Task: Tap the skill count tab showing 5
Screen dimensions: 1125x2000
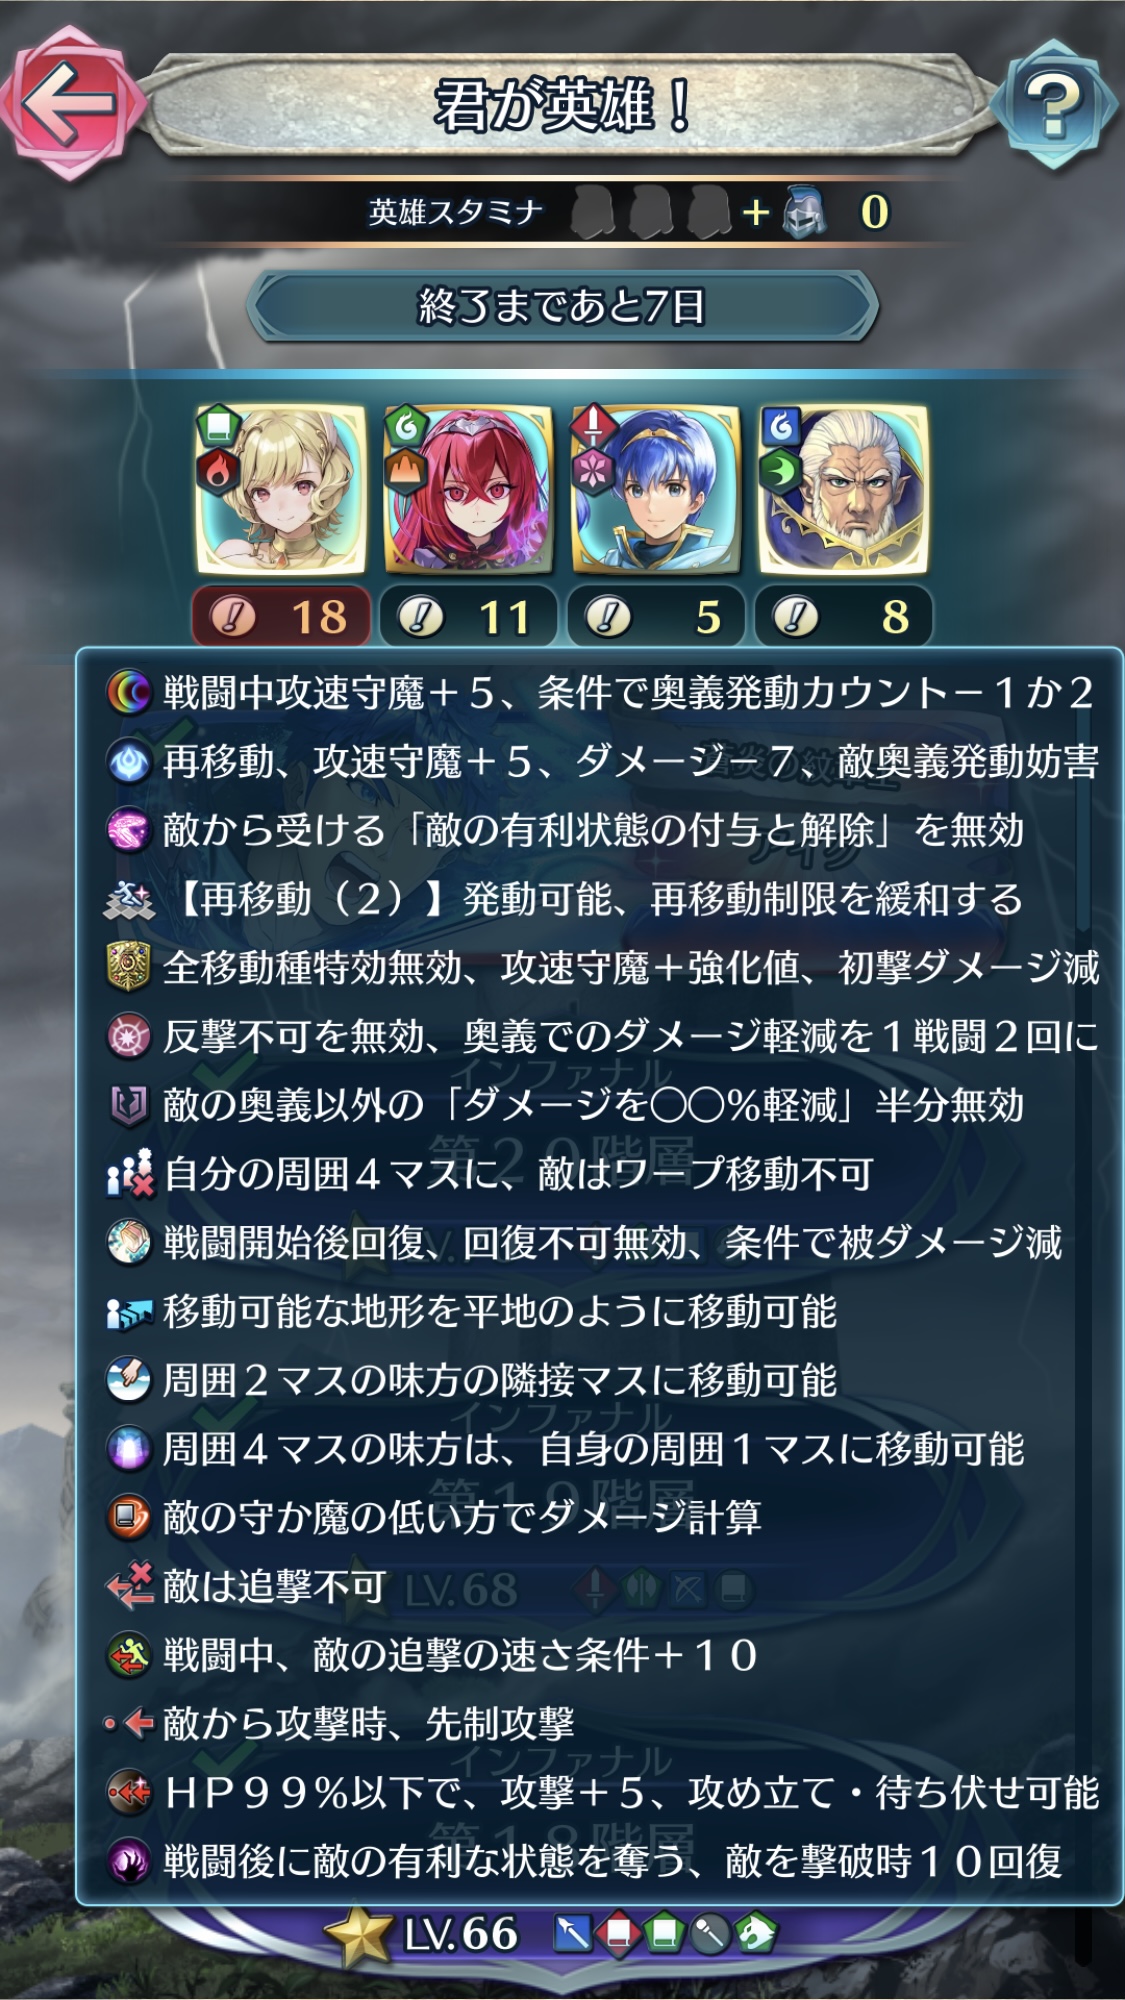Action: coord(655,616)
